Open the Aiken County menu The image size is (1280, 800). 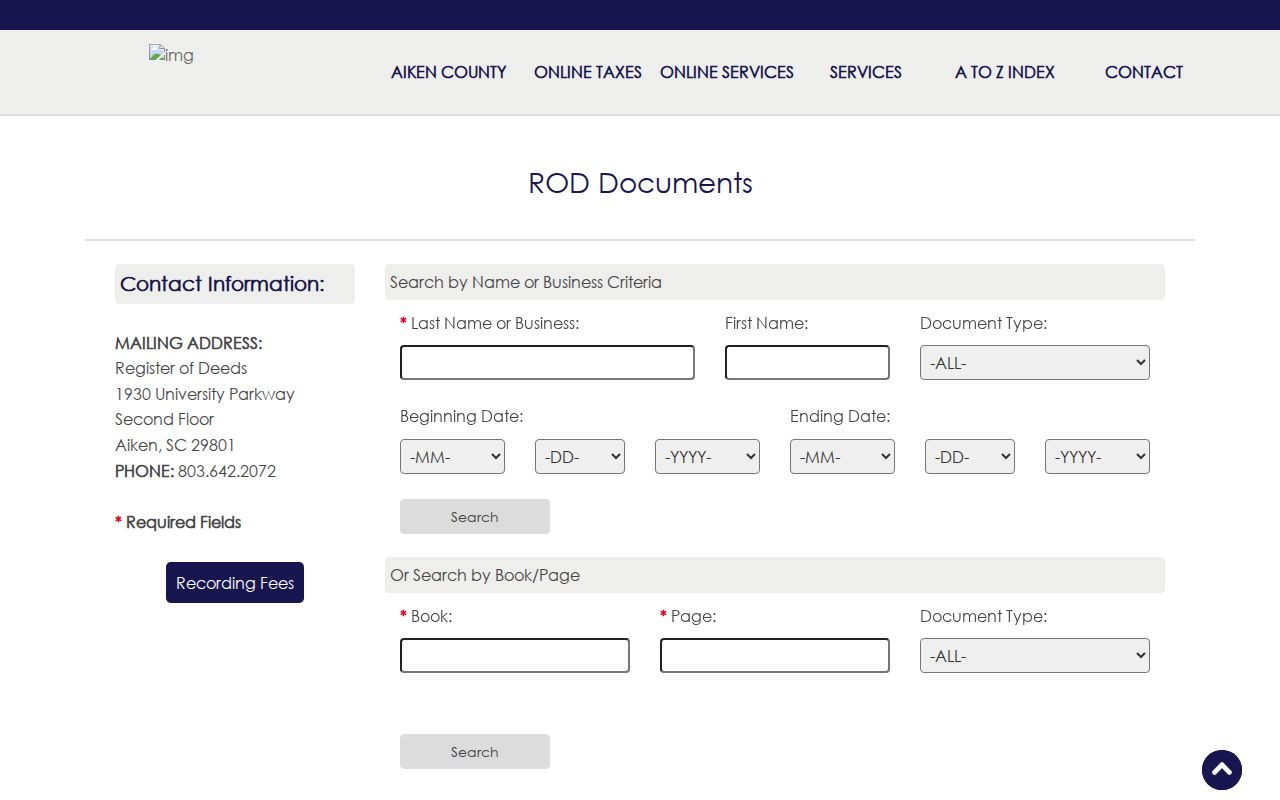click(449, 72)
